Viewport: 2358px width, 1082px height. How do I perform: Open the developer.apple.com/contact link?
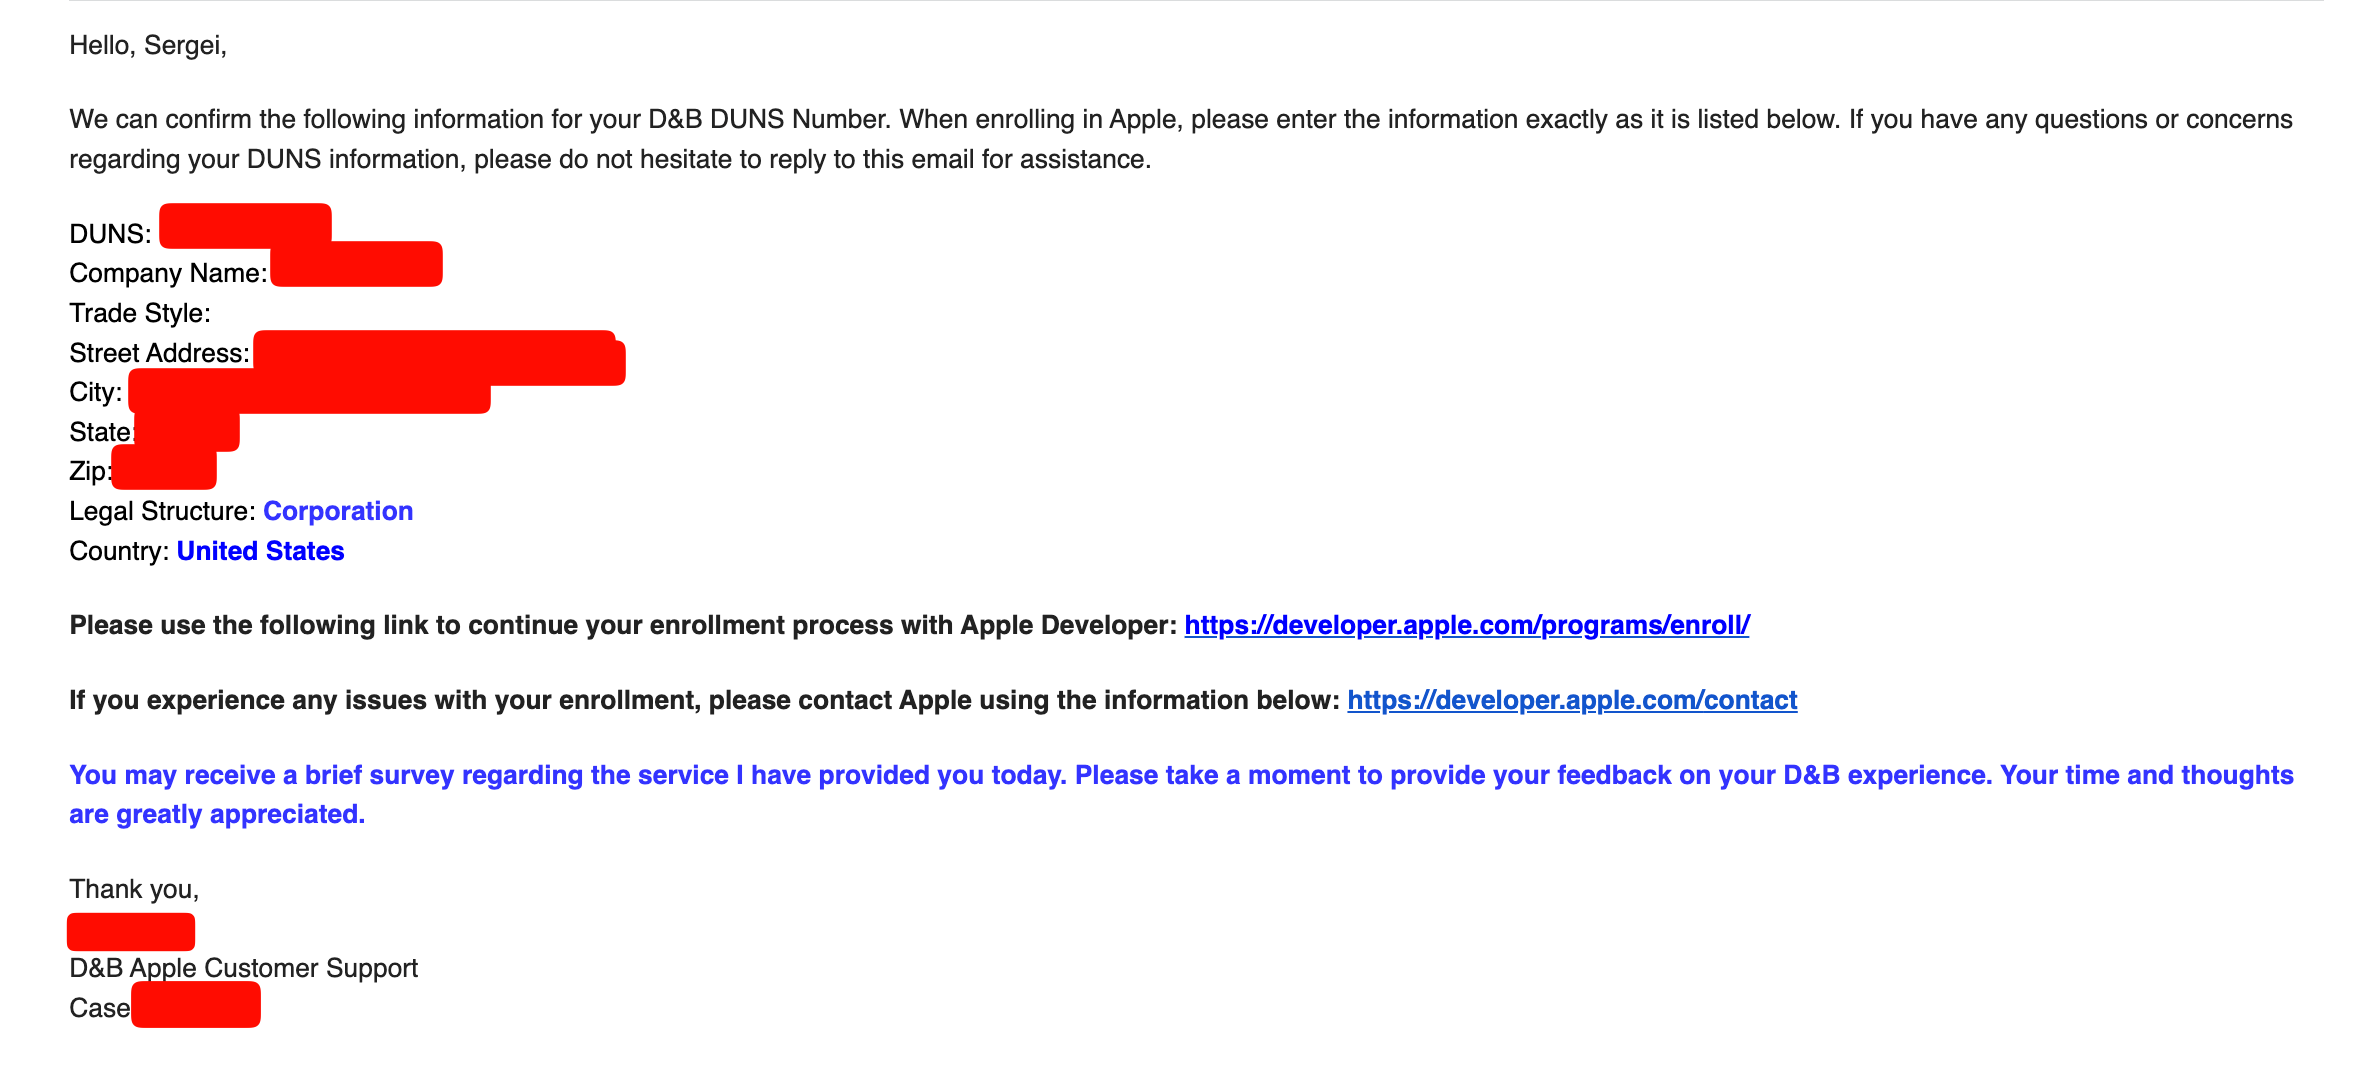(1571, 700)
